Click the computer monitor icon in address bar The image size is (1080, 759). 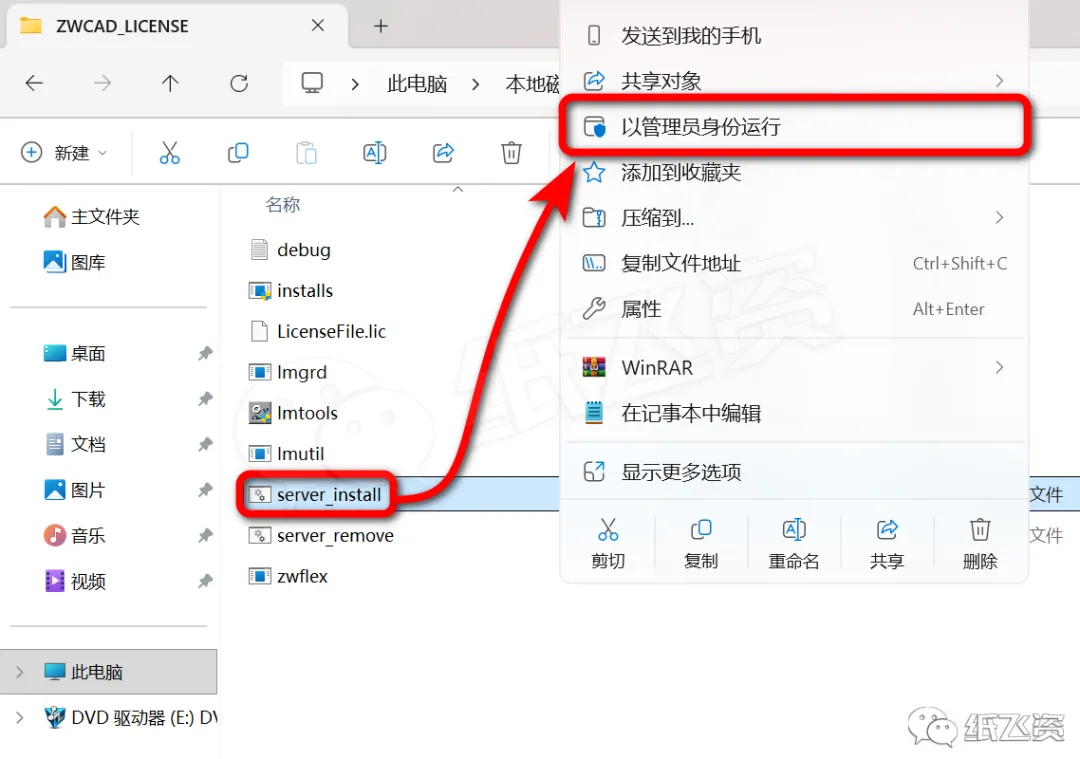(x=312, y=83)
